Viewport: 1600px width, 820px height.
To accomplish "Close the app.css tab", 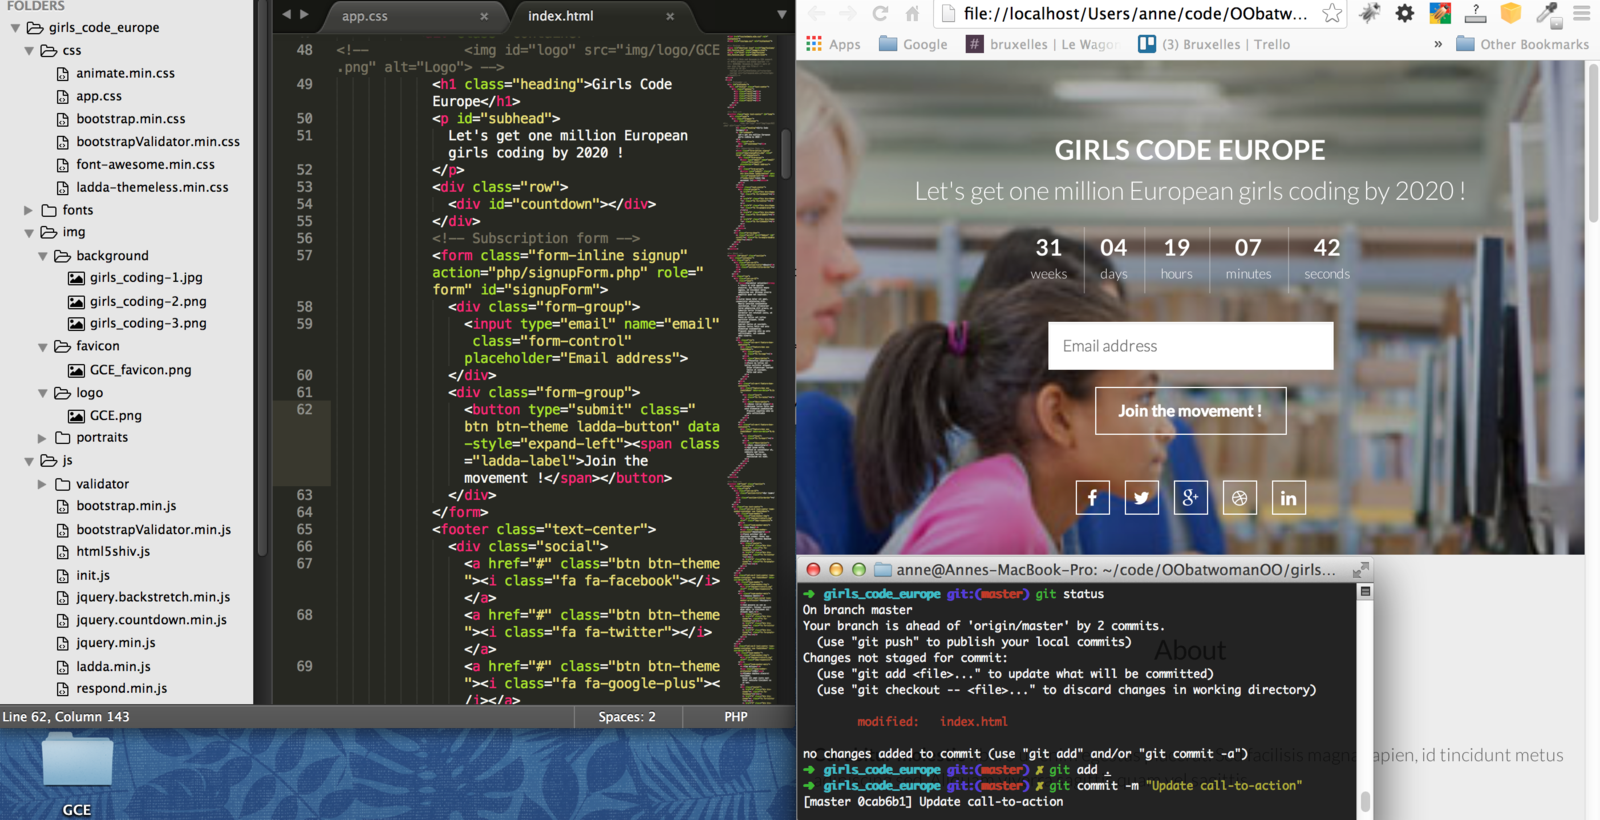I will click(x=484, y=16).
